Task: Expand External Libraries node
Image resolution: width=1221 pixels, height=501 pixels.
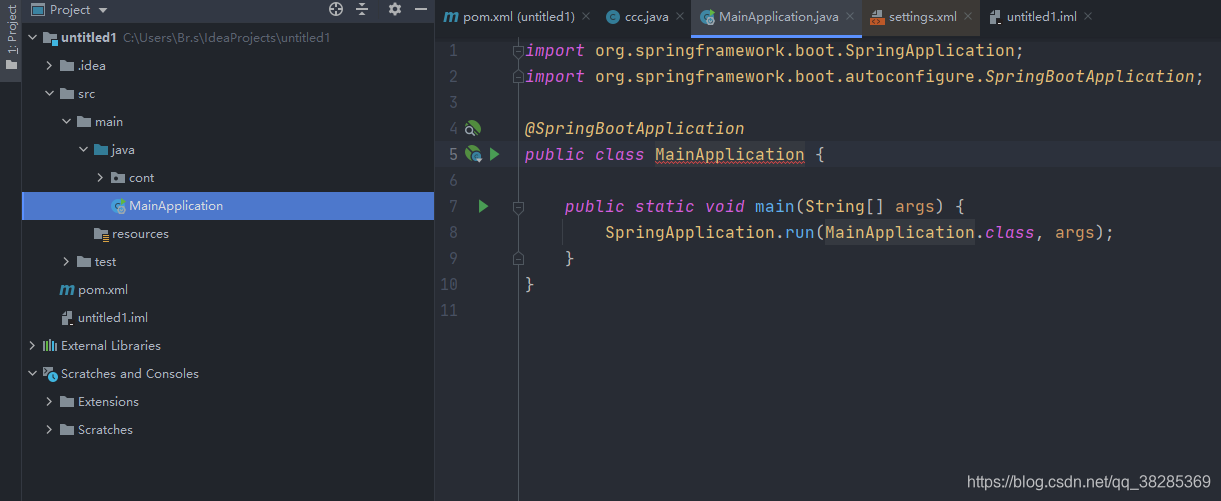Action: pos(33,346)
